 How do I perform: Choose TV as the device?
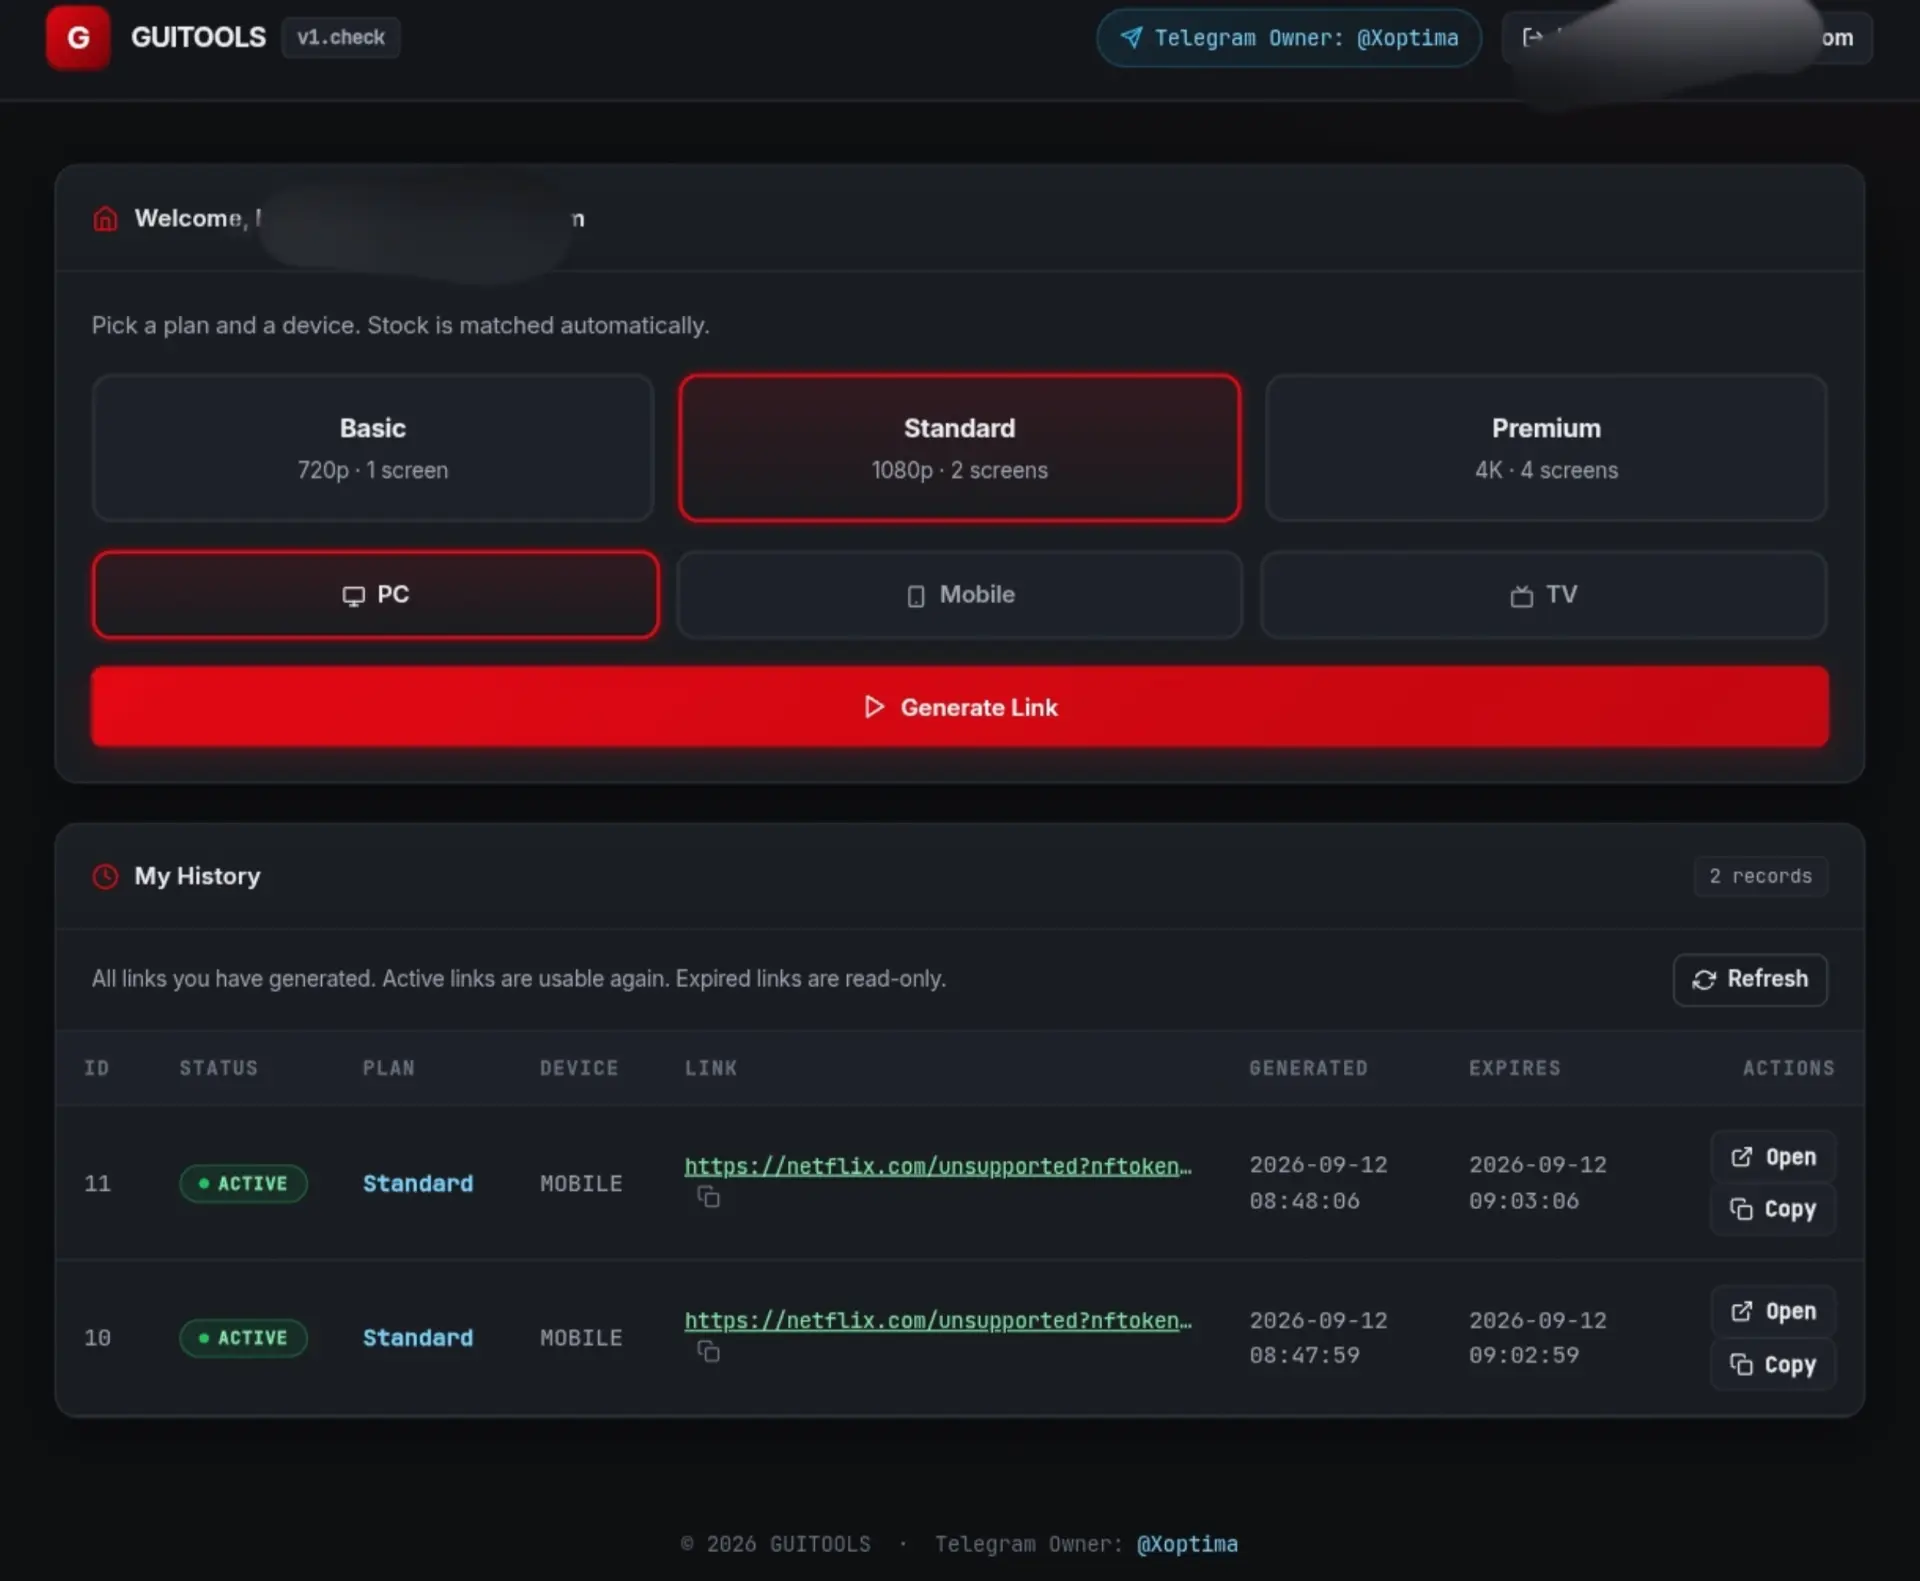(1544, 595)
